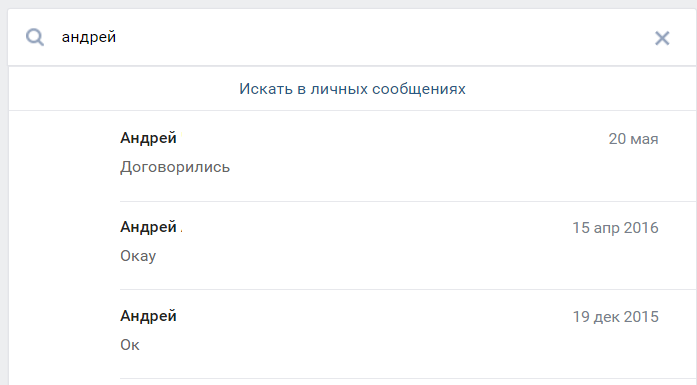Click blank space left of Искать link
This screenshot has width=697, height=385.
click(x=124, y=89)
